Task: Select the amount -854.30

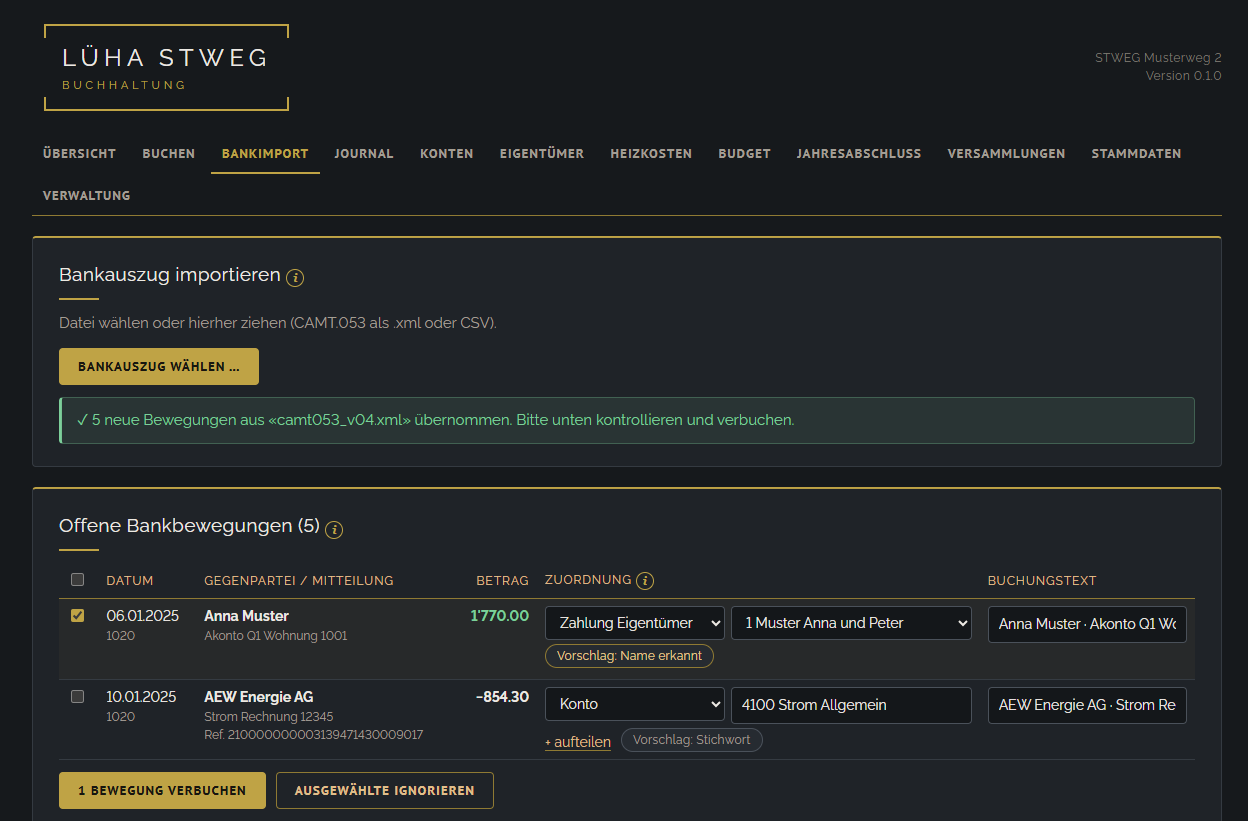Action: point(503,697)
